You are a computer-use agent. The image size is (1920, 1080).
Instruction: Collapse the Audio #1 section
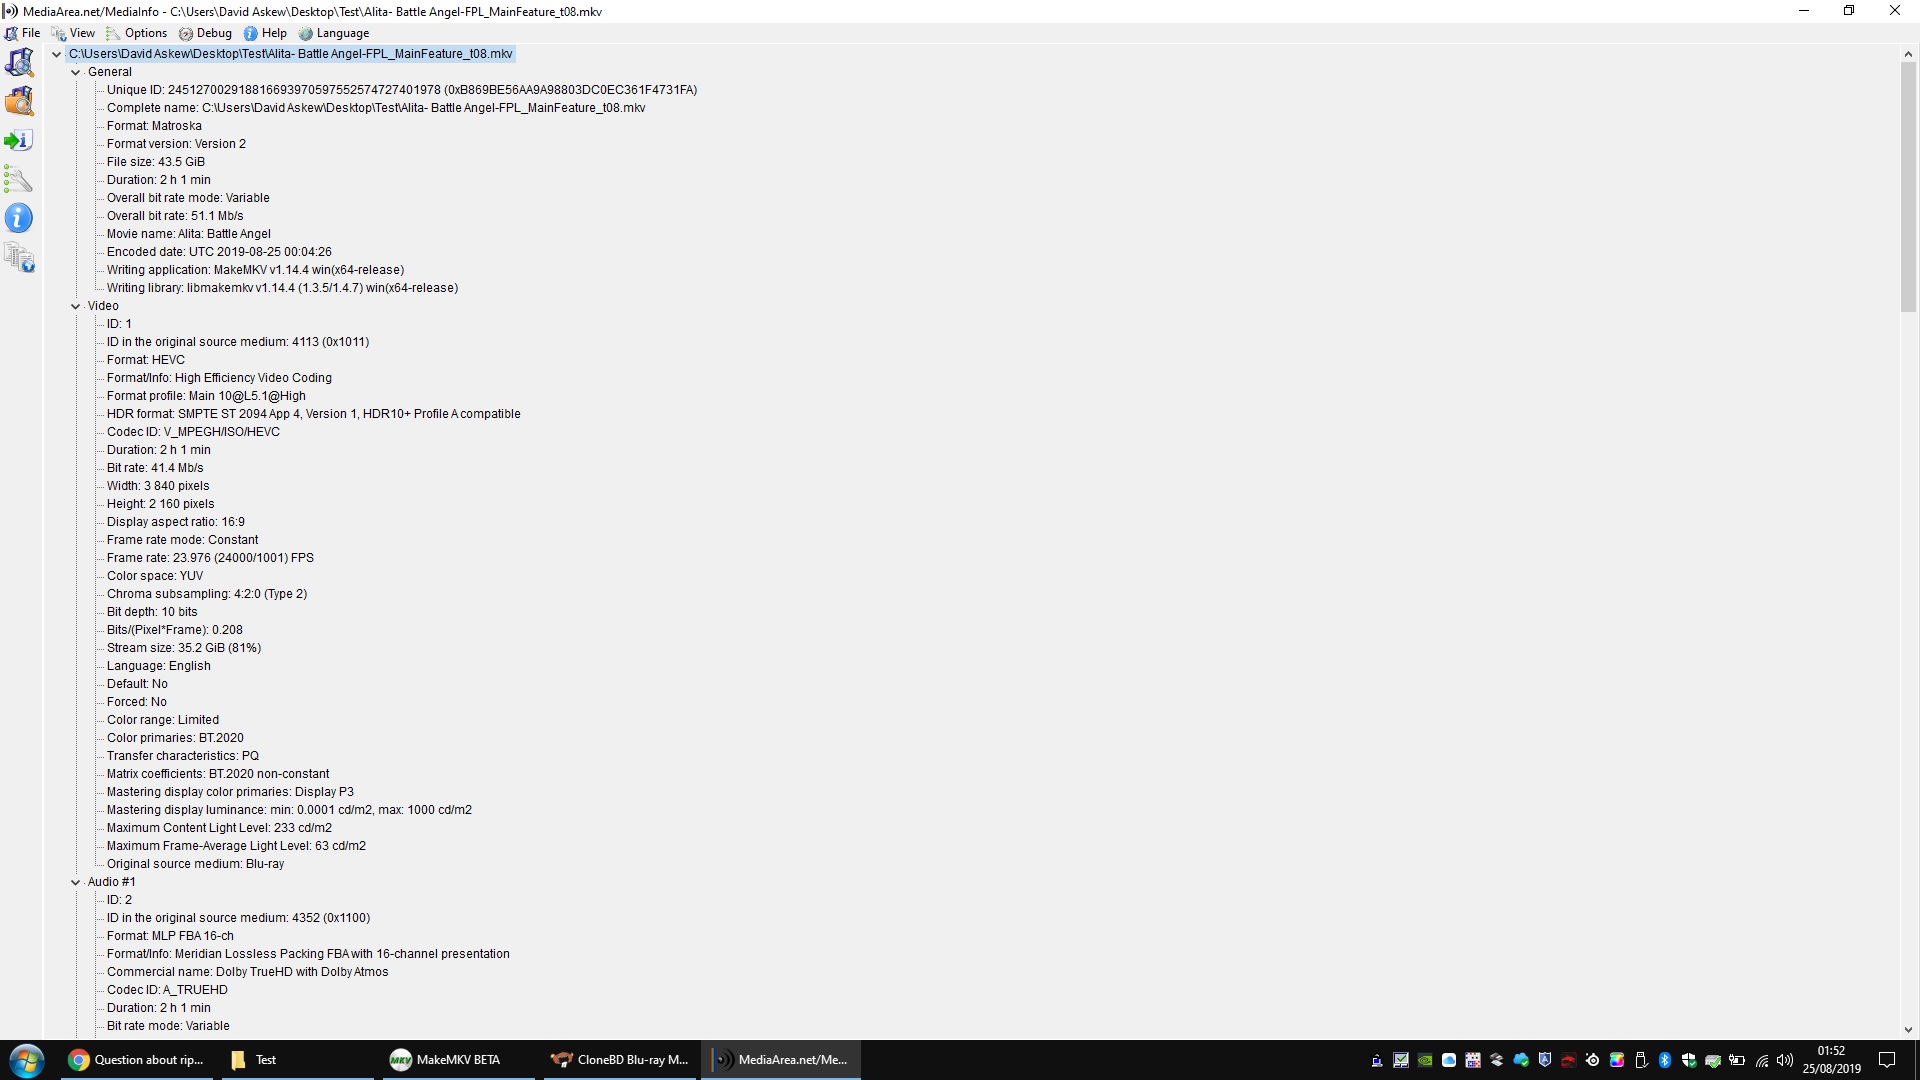75,882
